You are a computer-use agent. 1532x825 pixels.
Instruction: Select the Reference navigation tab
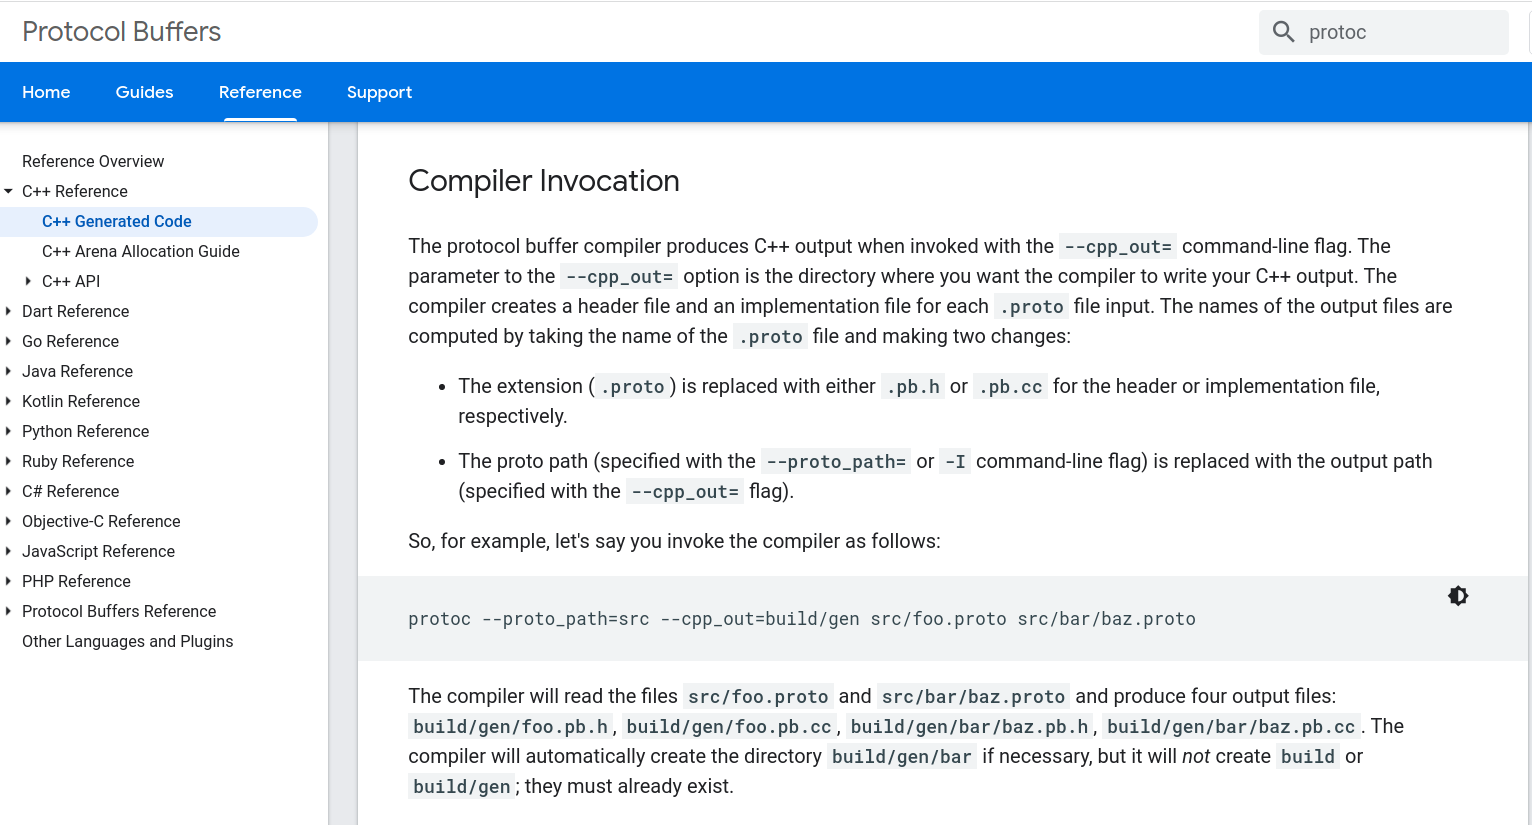click(x=260, y=91)
